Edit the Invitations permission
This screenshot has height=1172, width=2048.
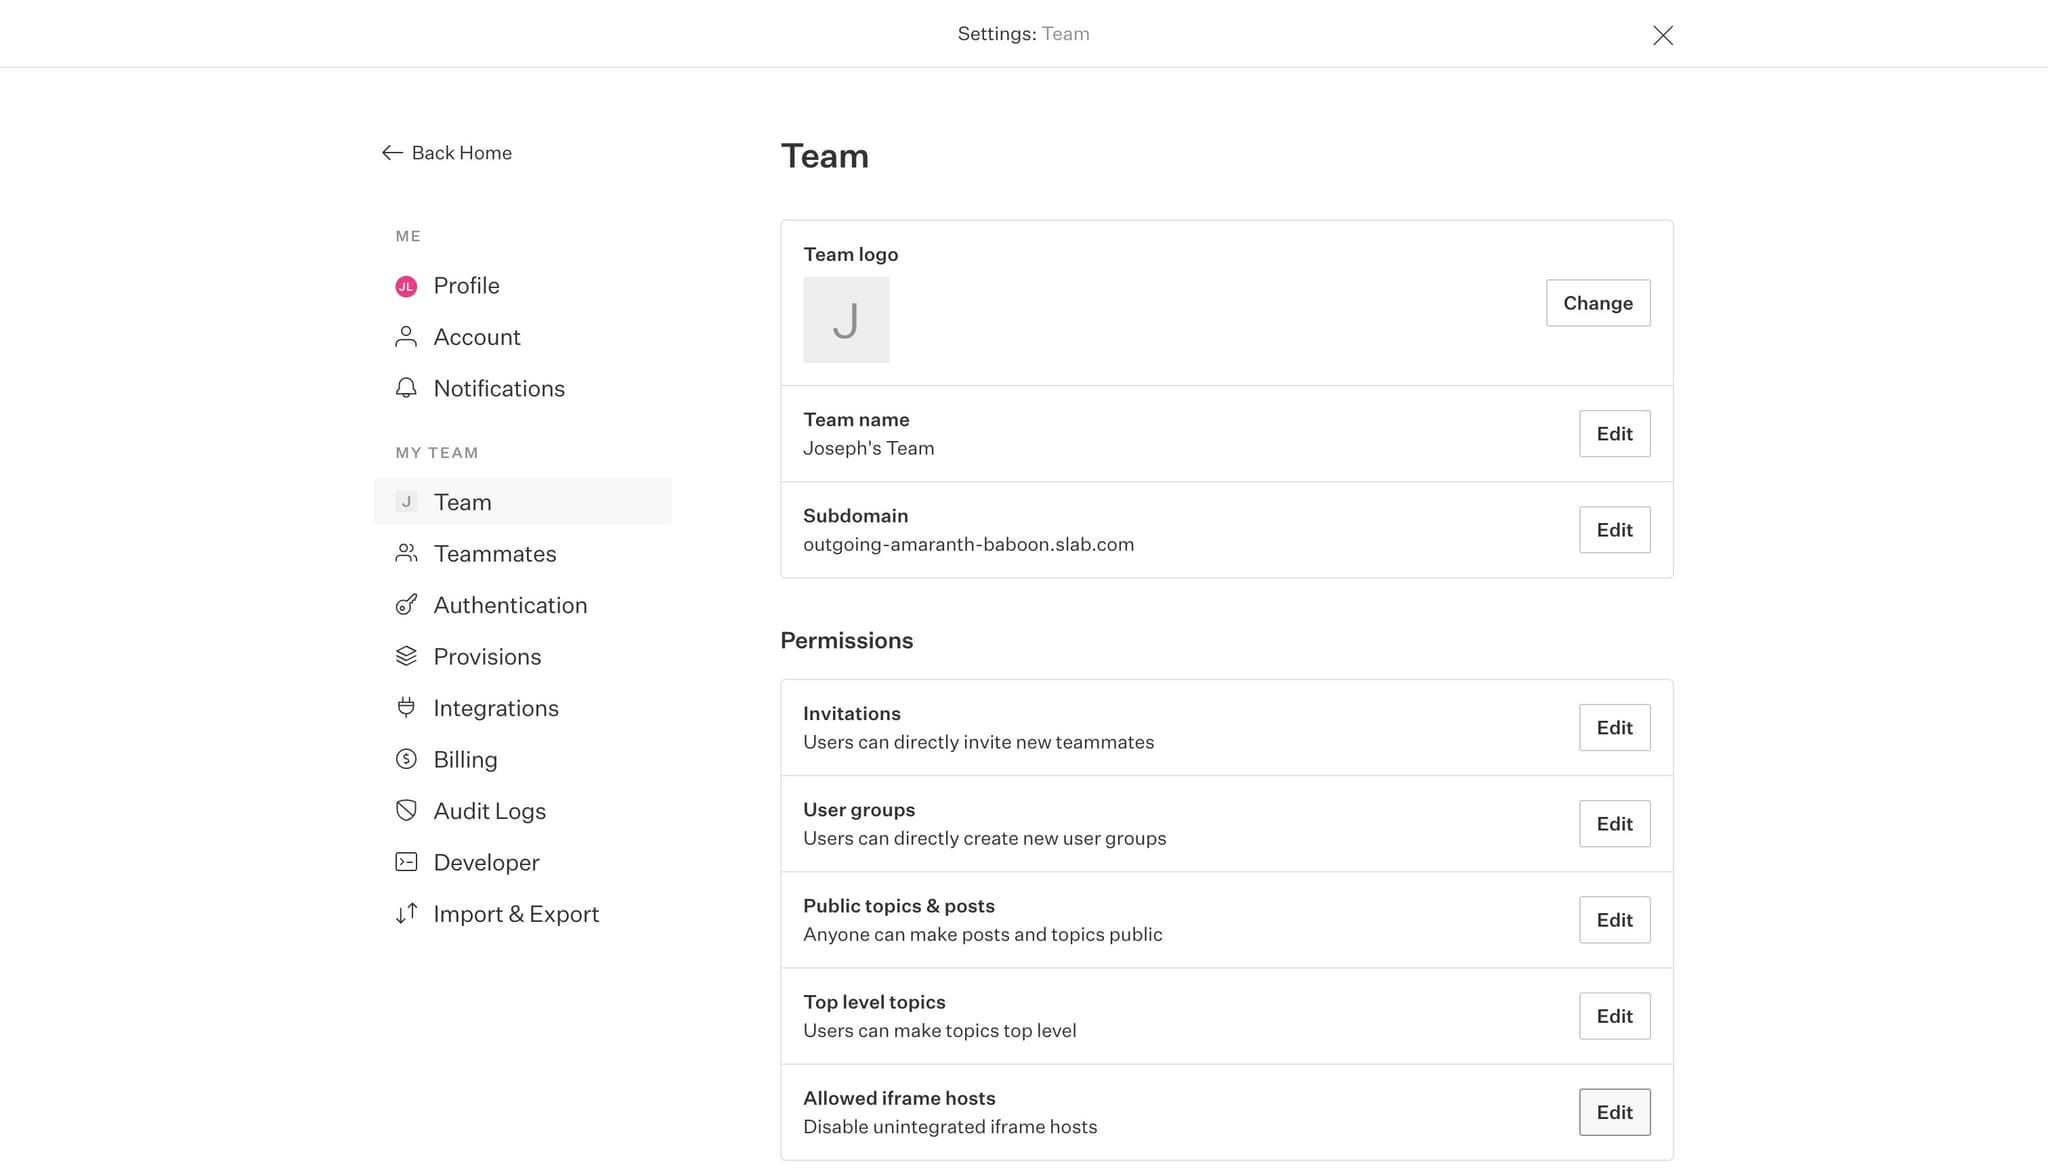pos(1614,727)
